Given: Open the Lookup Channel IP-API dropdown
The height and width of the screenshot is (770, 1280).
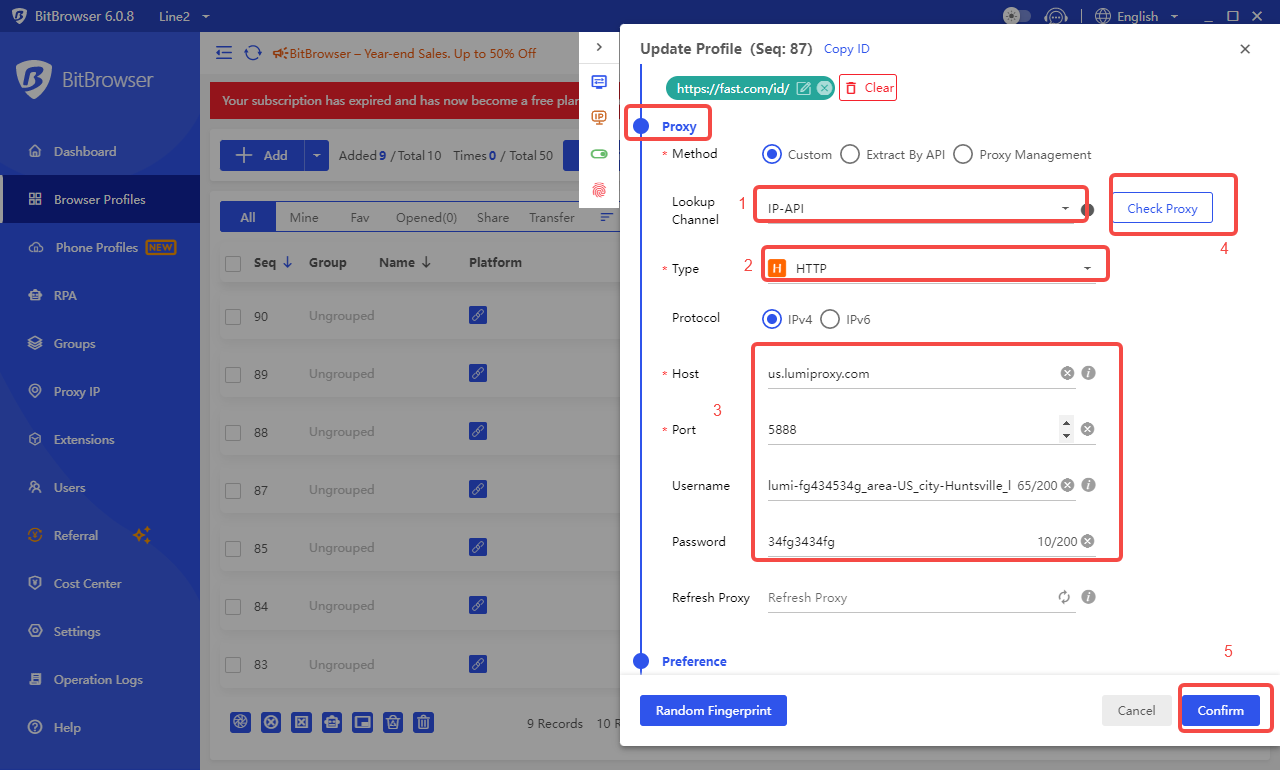Looking at the screenshot, I should click(919, 208).
